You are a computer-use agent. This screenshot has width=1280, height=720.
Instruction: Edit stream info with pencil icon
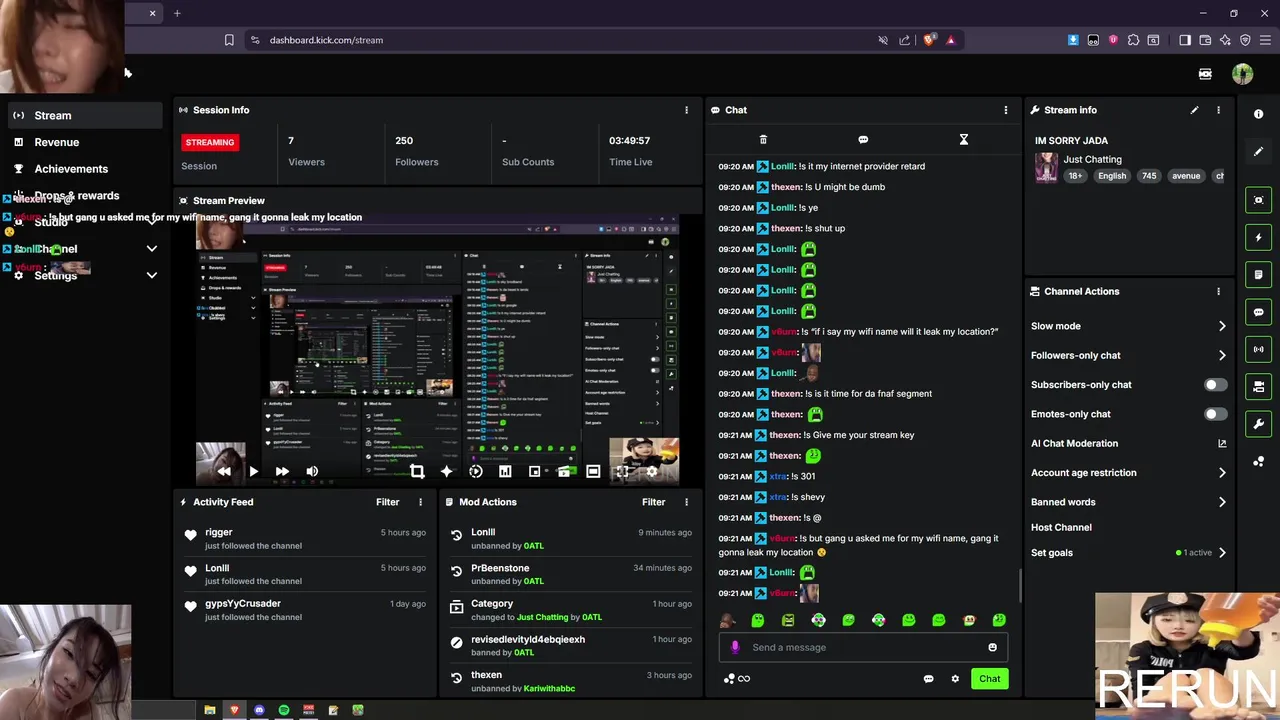coord(1194,110)
